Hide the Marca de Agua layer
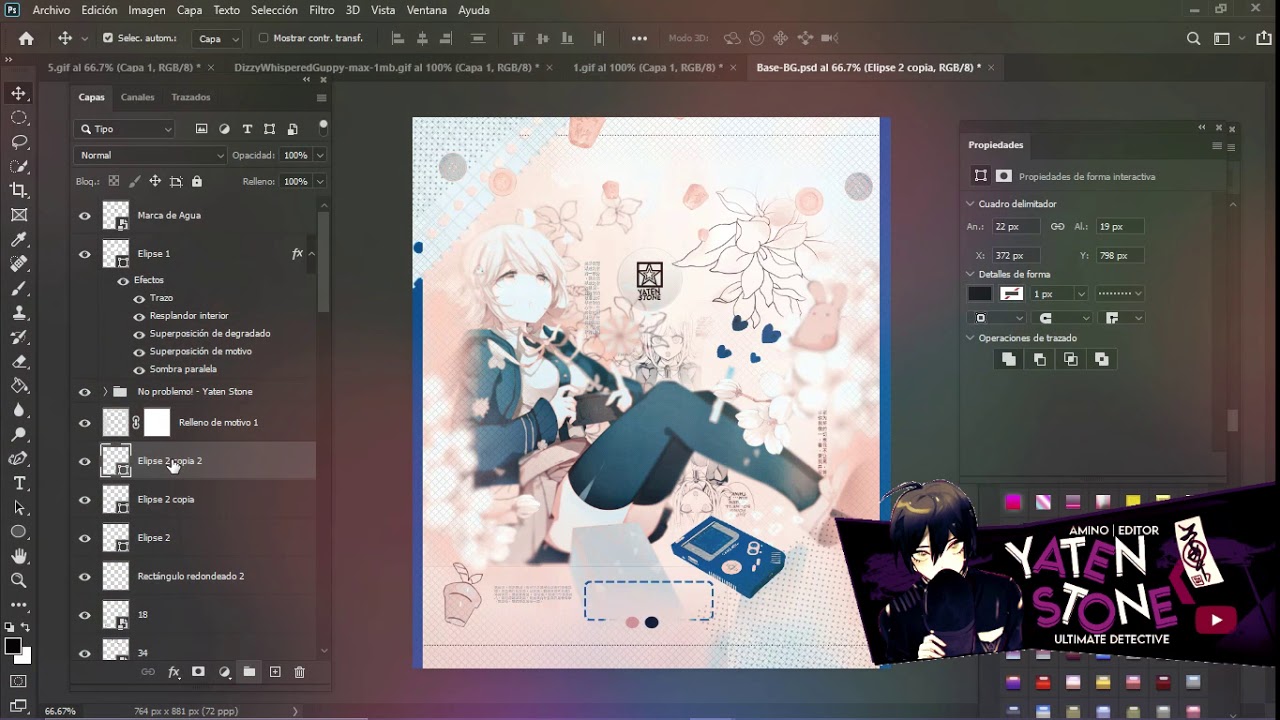This screenshot has height=720, width=1280. (x=85, y=215)
